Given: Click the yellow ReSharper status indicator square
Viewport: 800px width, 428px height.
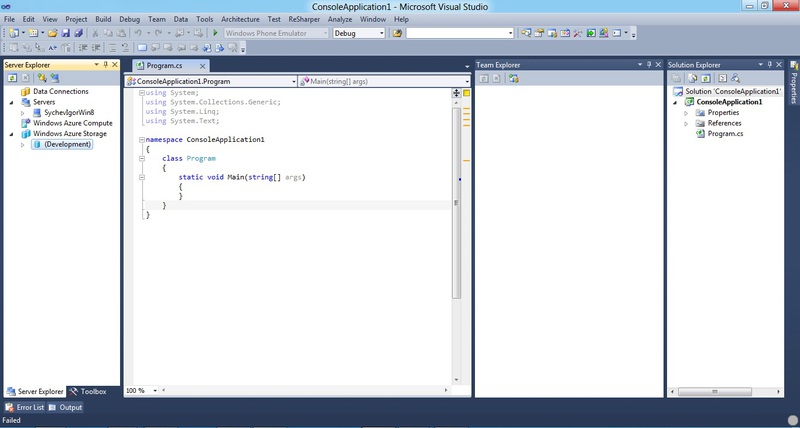Looking at the screenshot, I should [466, 93].
